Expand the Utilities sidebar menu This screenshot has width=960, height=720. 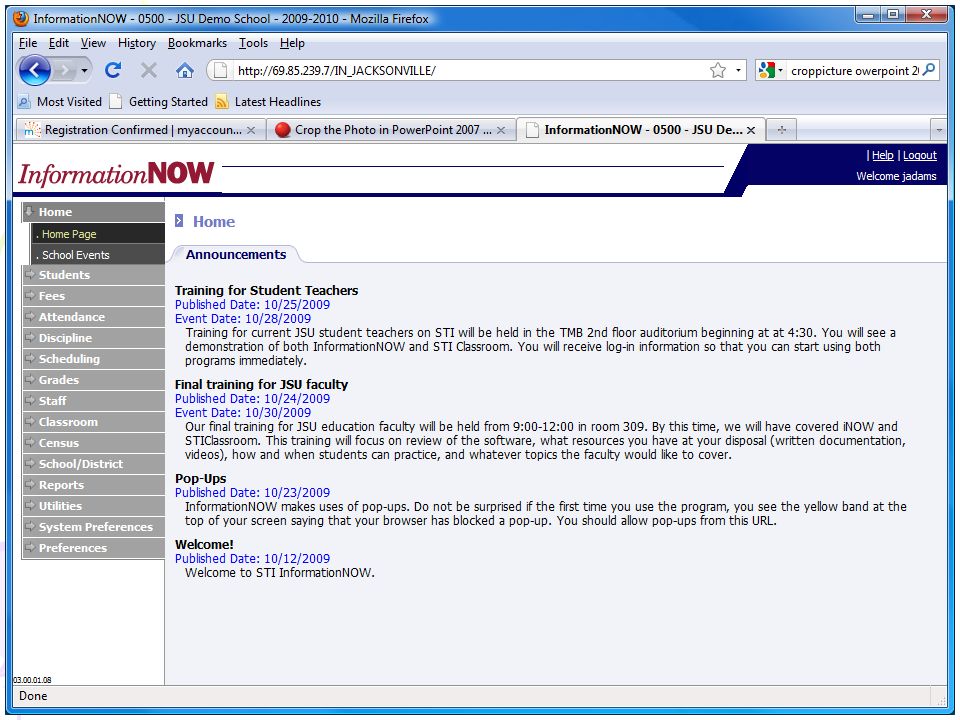tap(94, 506)
